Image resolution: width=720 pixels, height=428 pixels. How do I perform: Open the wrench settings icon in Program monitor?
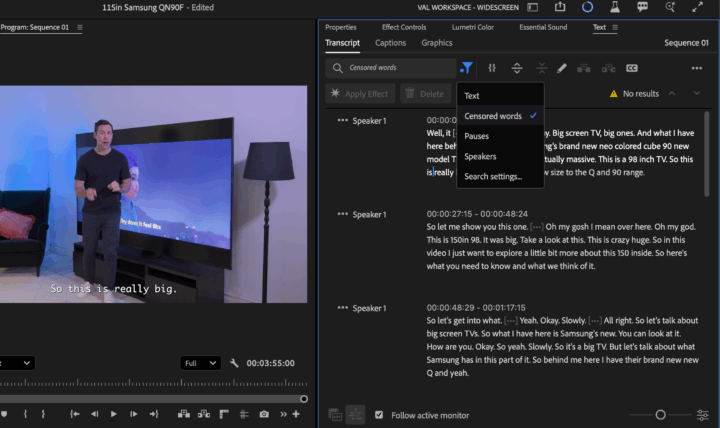point(234,363)
